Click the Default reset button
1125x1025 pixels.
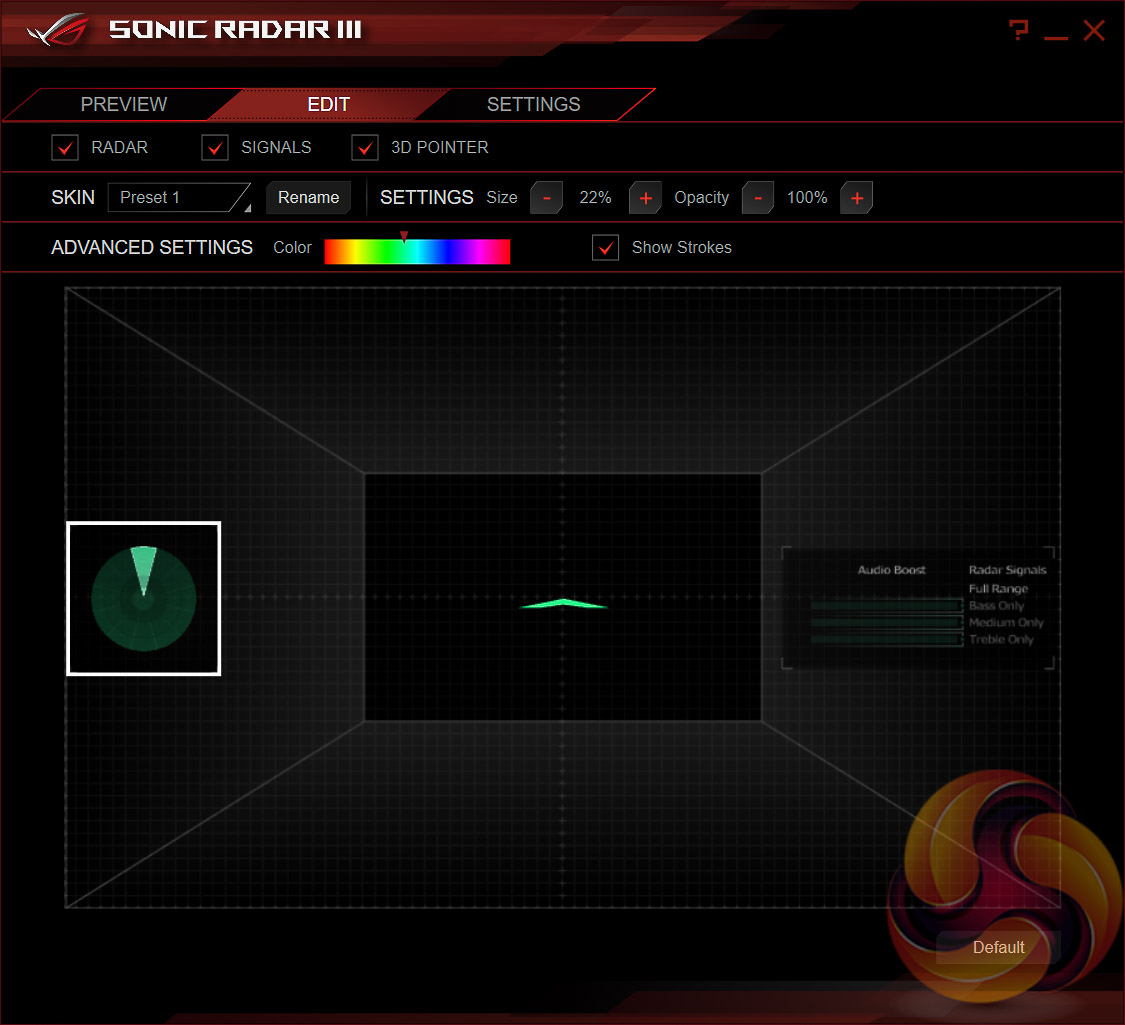(x=998, y=948)
